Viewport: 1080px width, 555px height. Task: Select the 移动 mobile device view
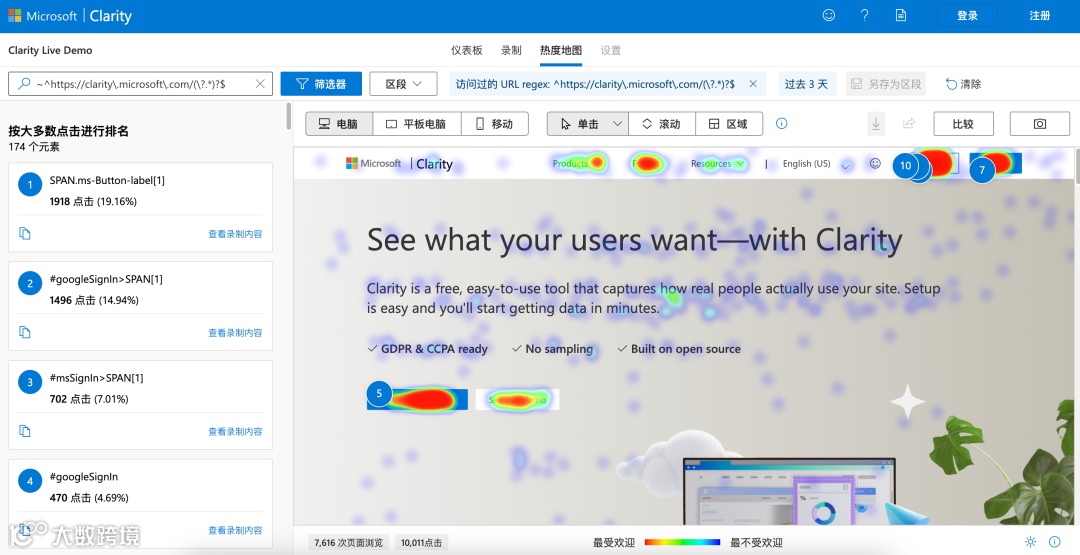[x=495, y=124]
